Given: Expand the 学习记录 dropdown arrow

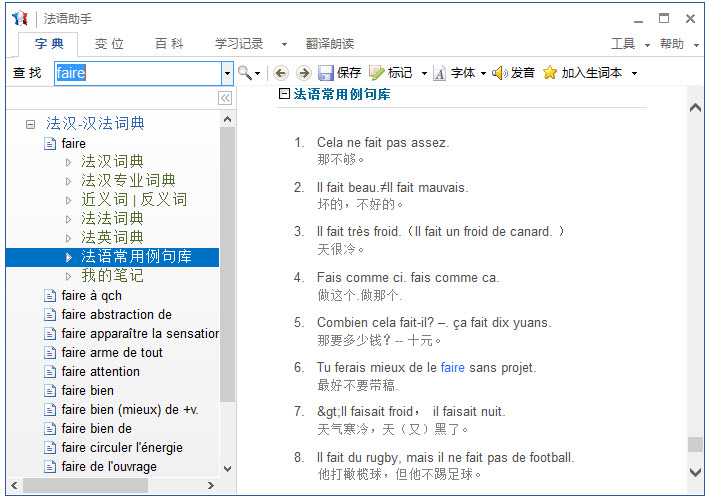Looking at the screenshot, I should [283, 44].
